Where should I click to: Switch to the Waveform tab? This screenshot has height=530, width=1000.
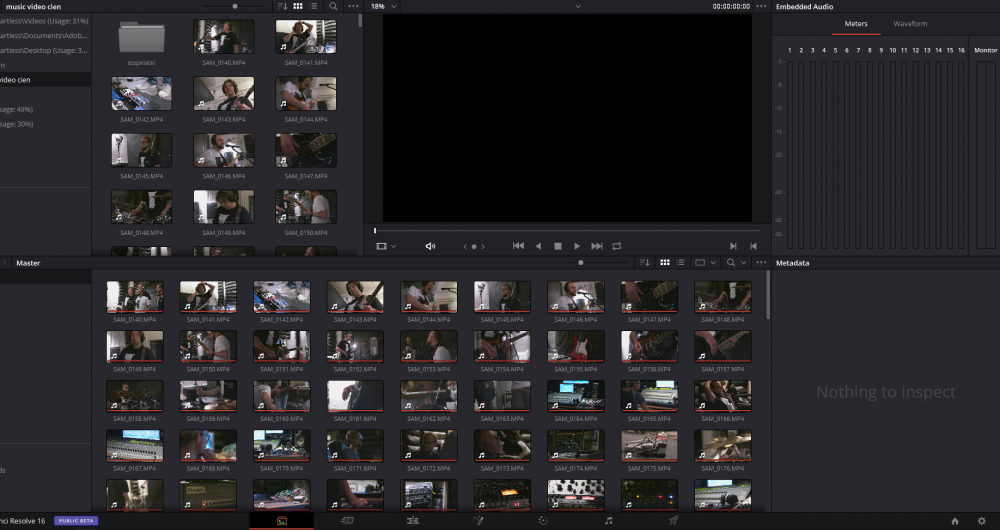pos(910,23)
